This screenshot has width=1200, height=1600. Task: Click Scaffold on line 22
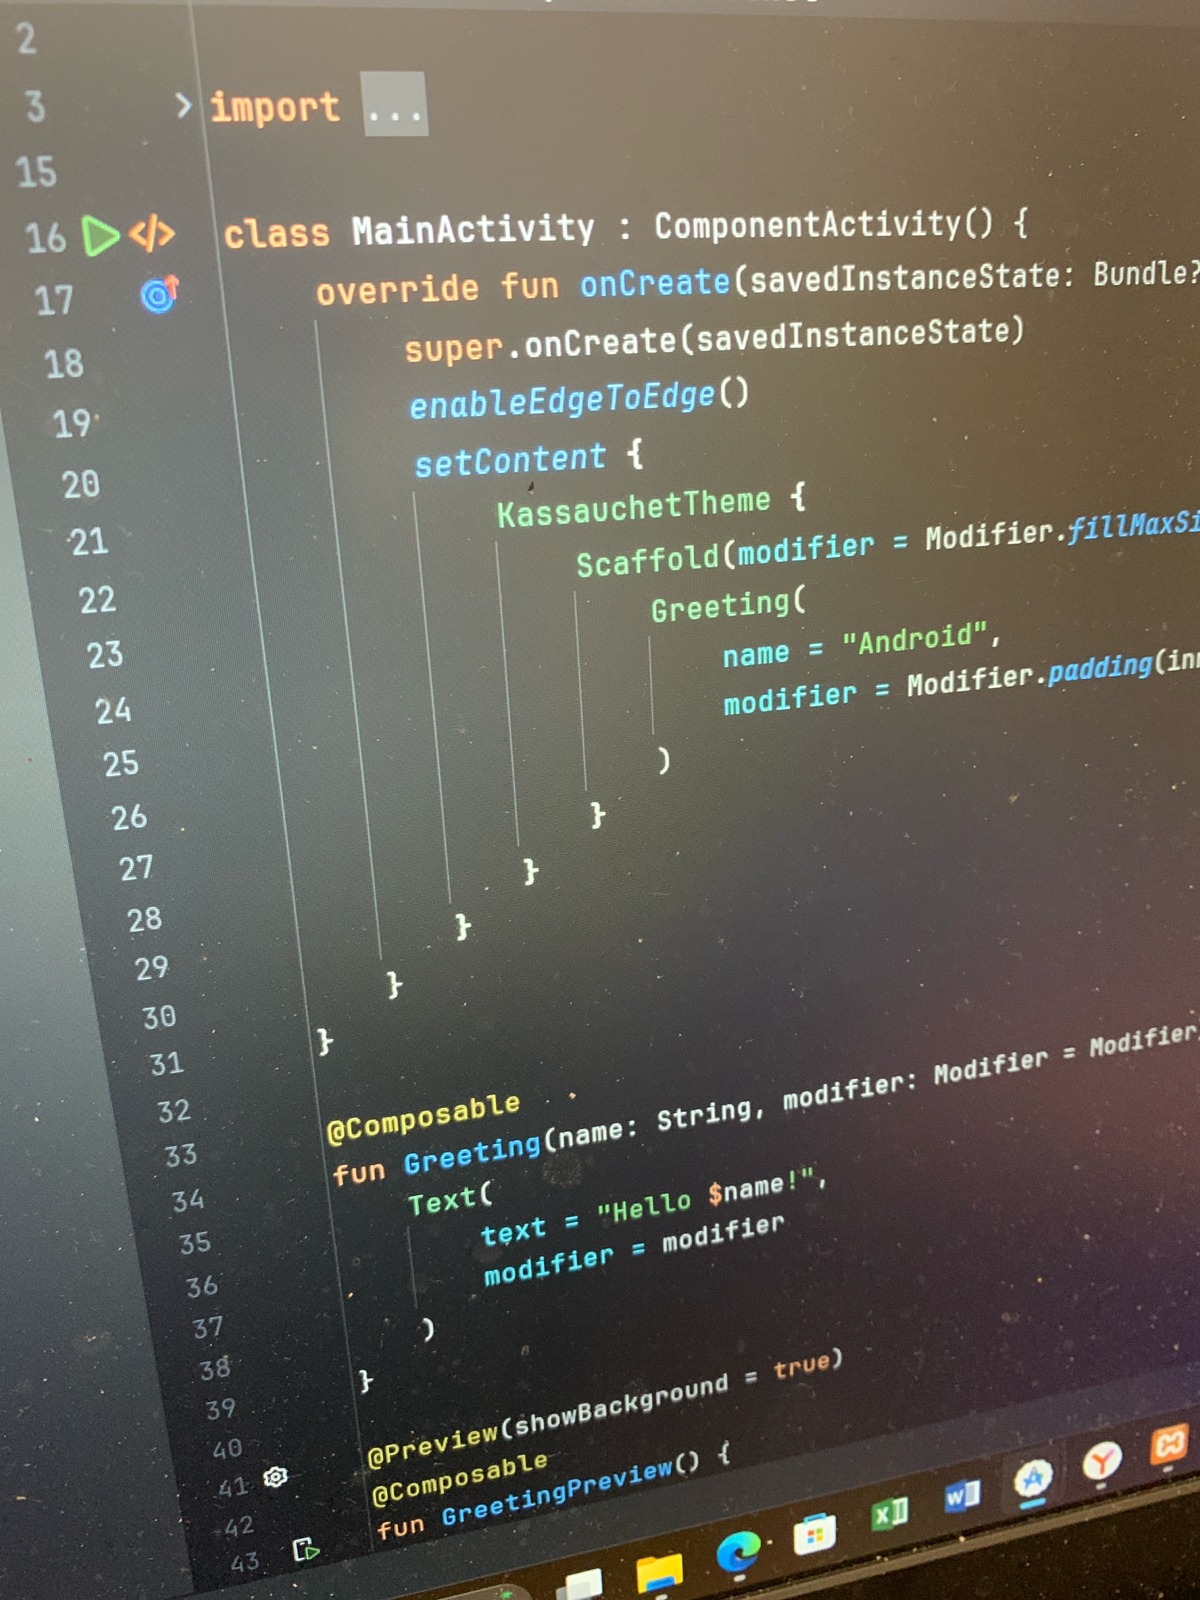pyautogui.click(x=647, y=561)
